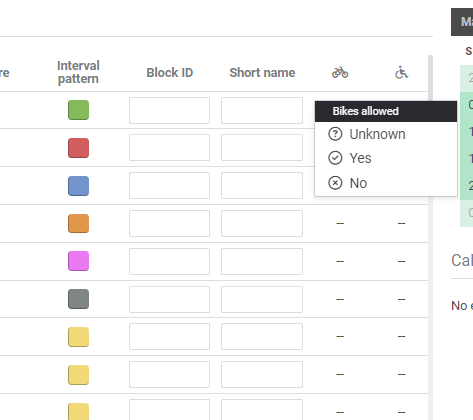Viewport: 473px width, 420px height.
Task: Click the Interval pattern column header
Action: coord(78,72)
